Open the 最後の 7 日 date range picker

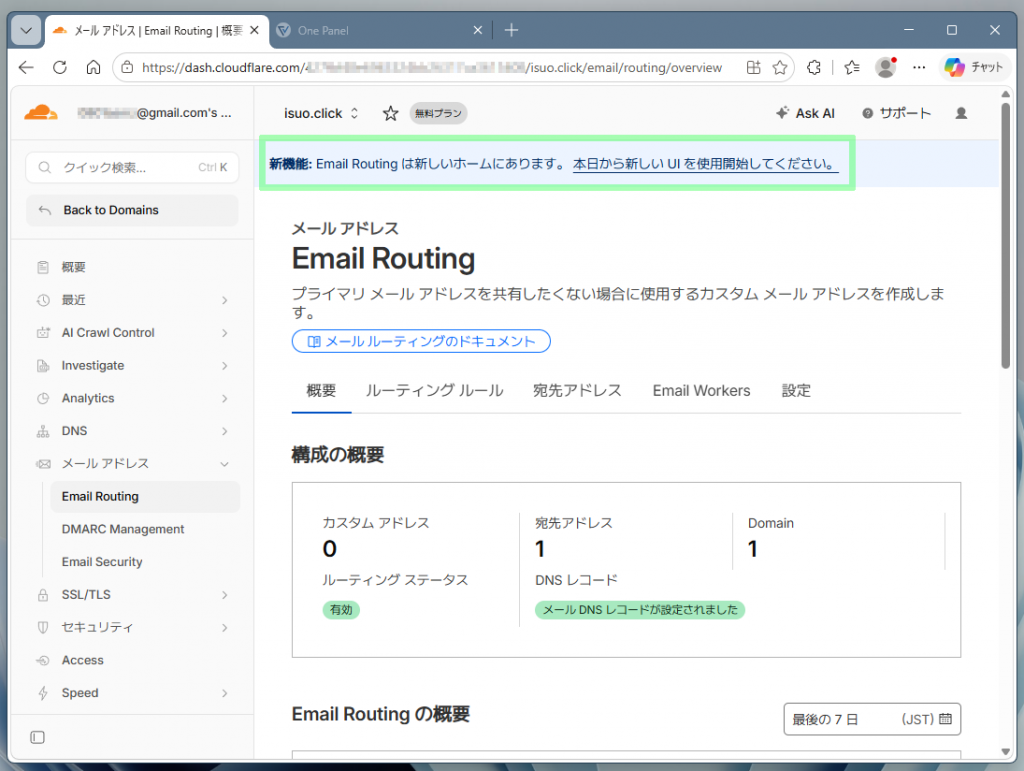[872, 719]
